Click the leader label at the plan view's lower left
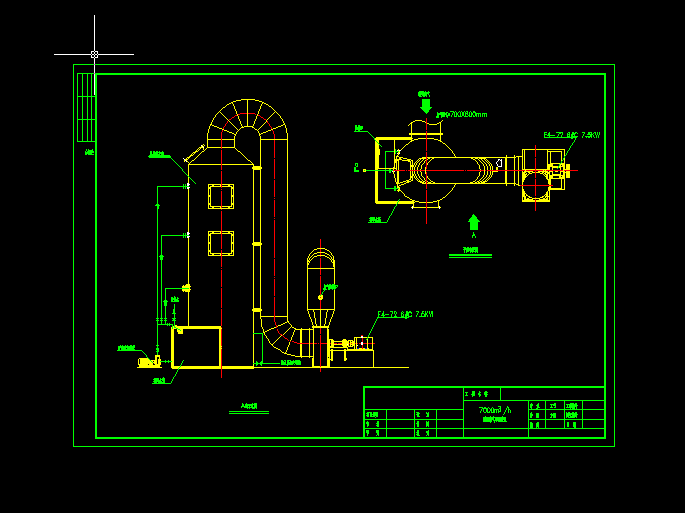The image size is (685, 513). click(x=375, y=220)
